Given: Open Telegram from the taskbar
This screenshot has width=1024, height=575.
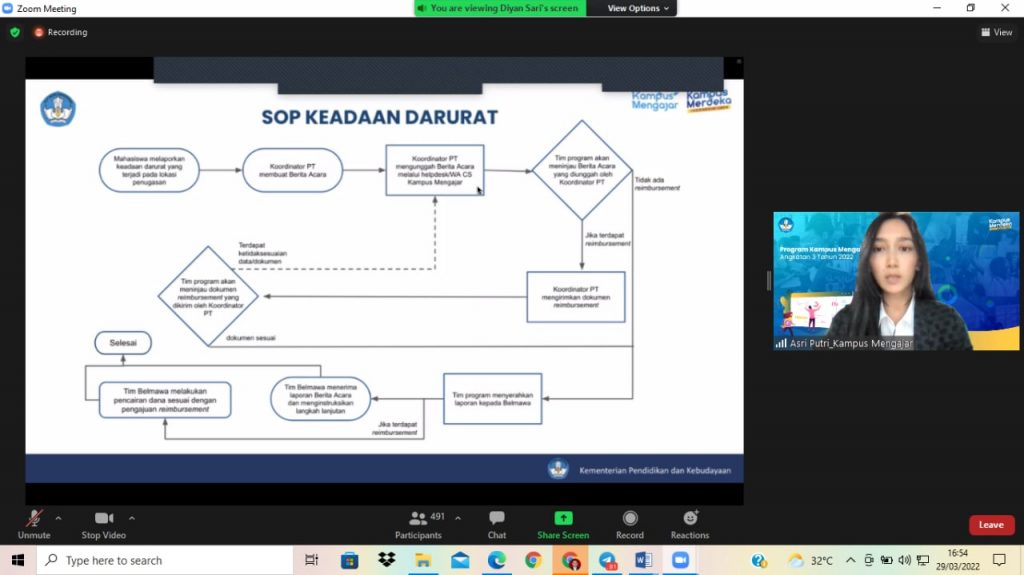Looking at the screenshot, I should [607, 560].
